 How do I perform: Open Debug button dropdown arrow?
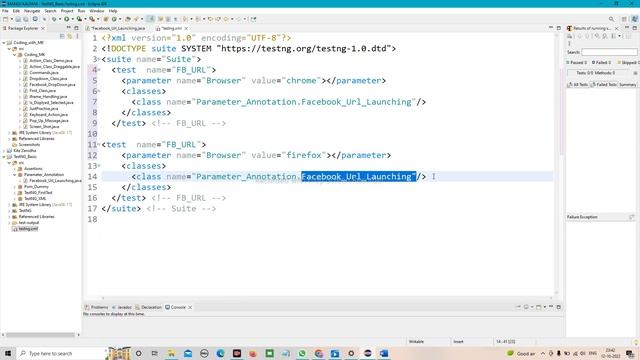pyautogui.click(x=60, y=19)
